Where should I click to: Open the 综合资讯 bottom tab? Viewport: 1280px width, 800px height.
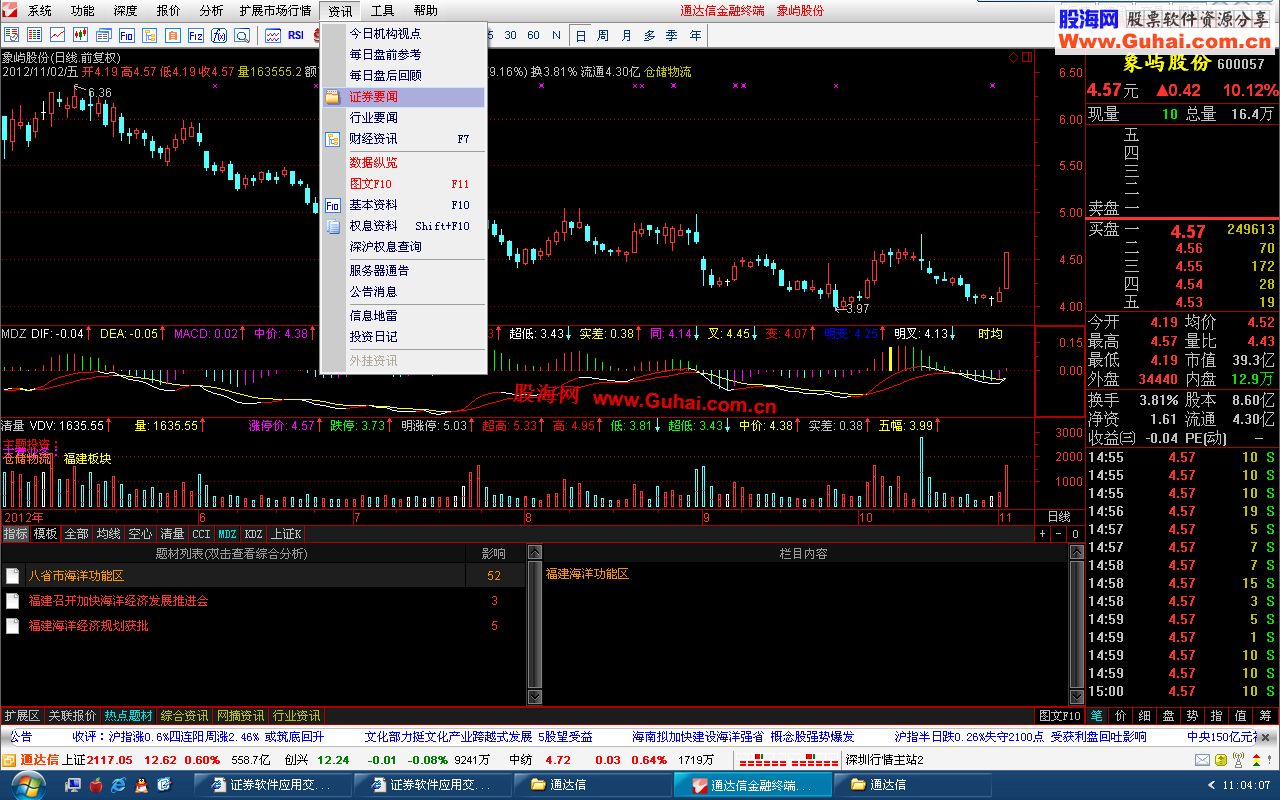click(184, 716)
